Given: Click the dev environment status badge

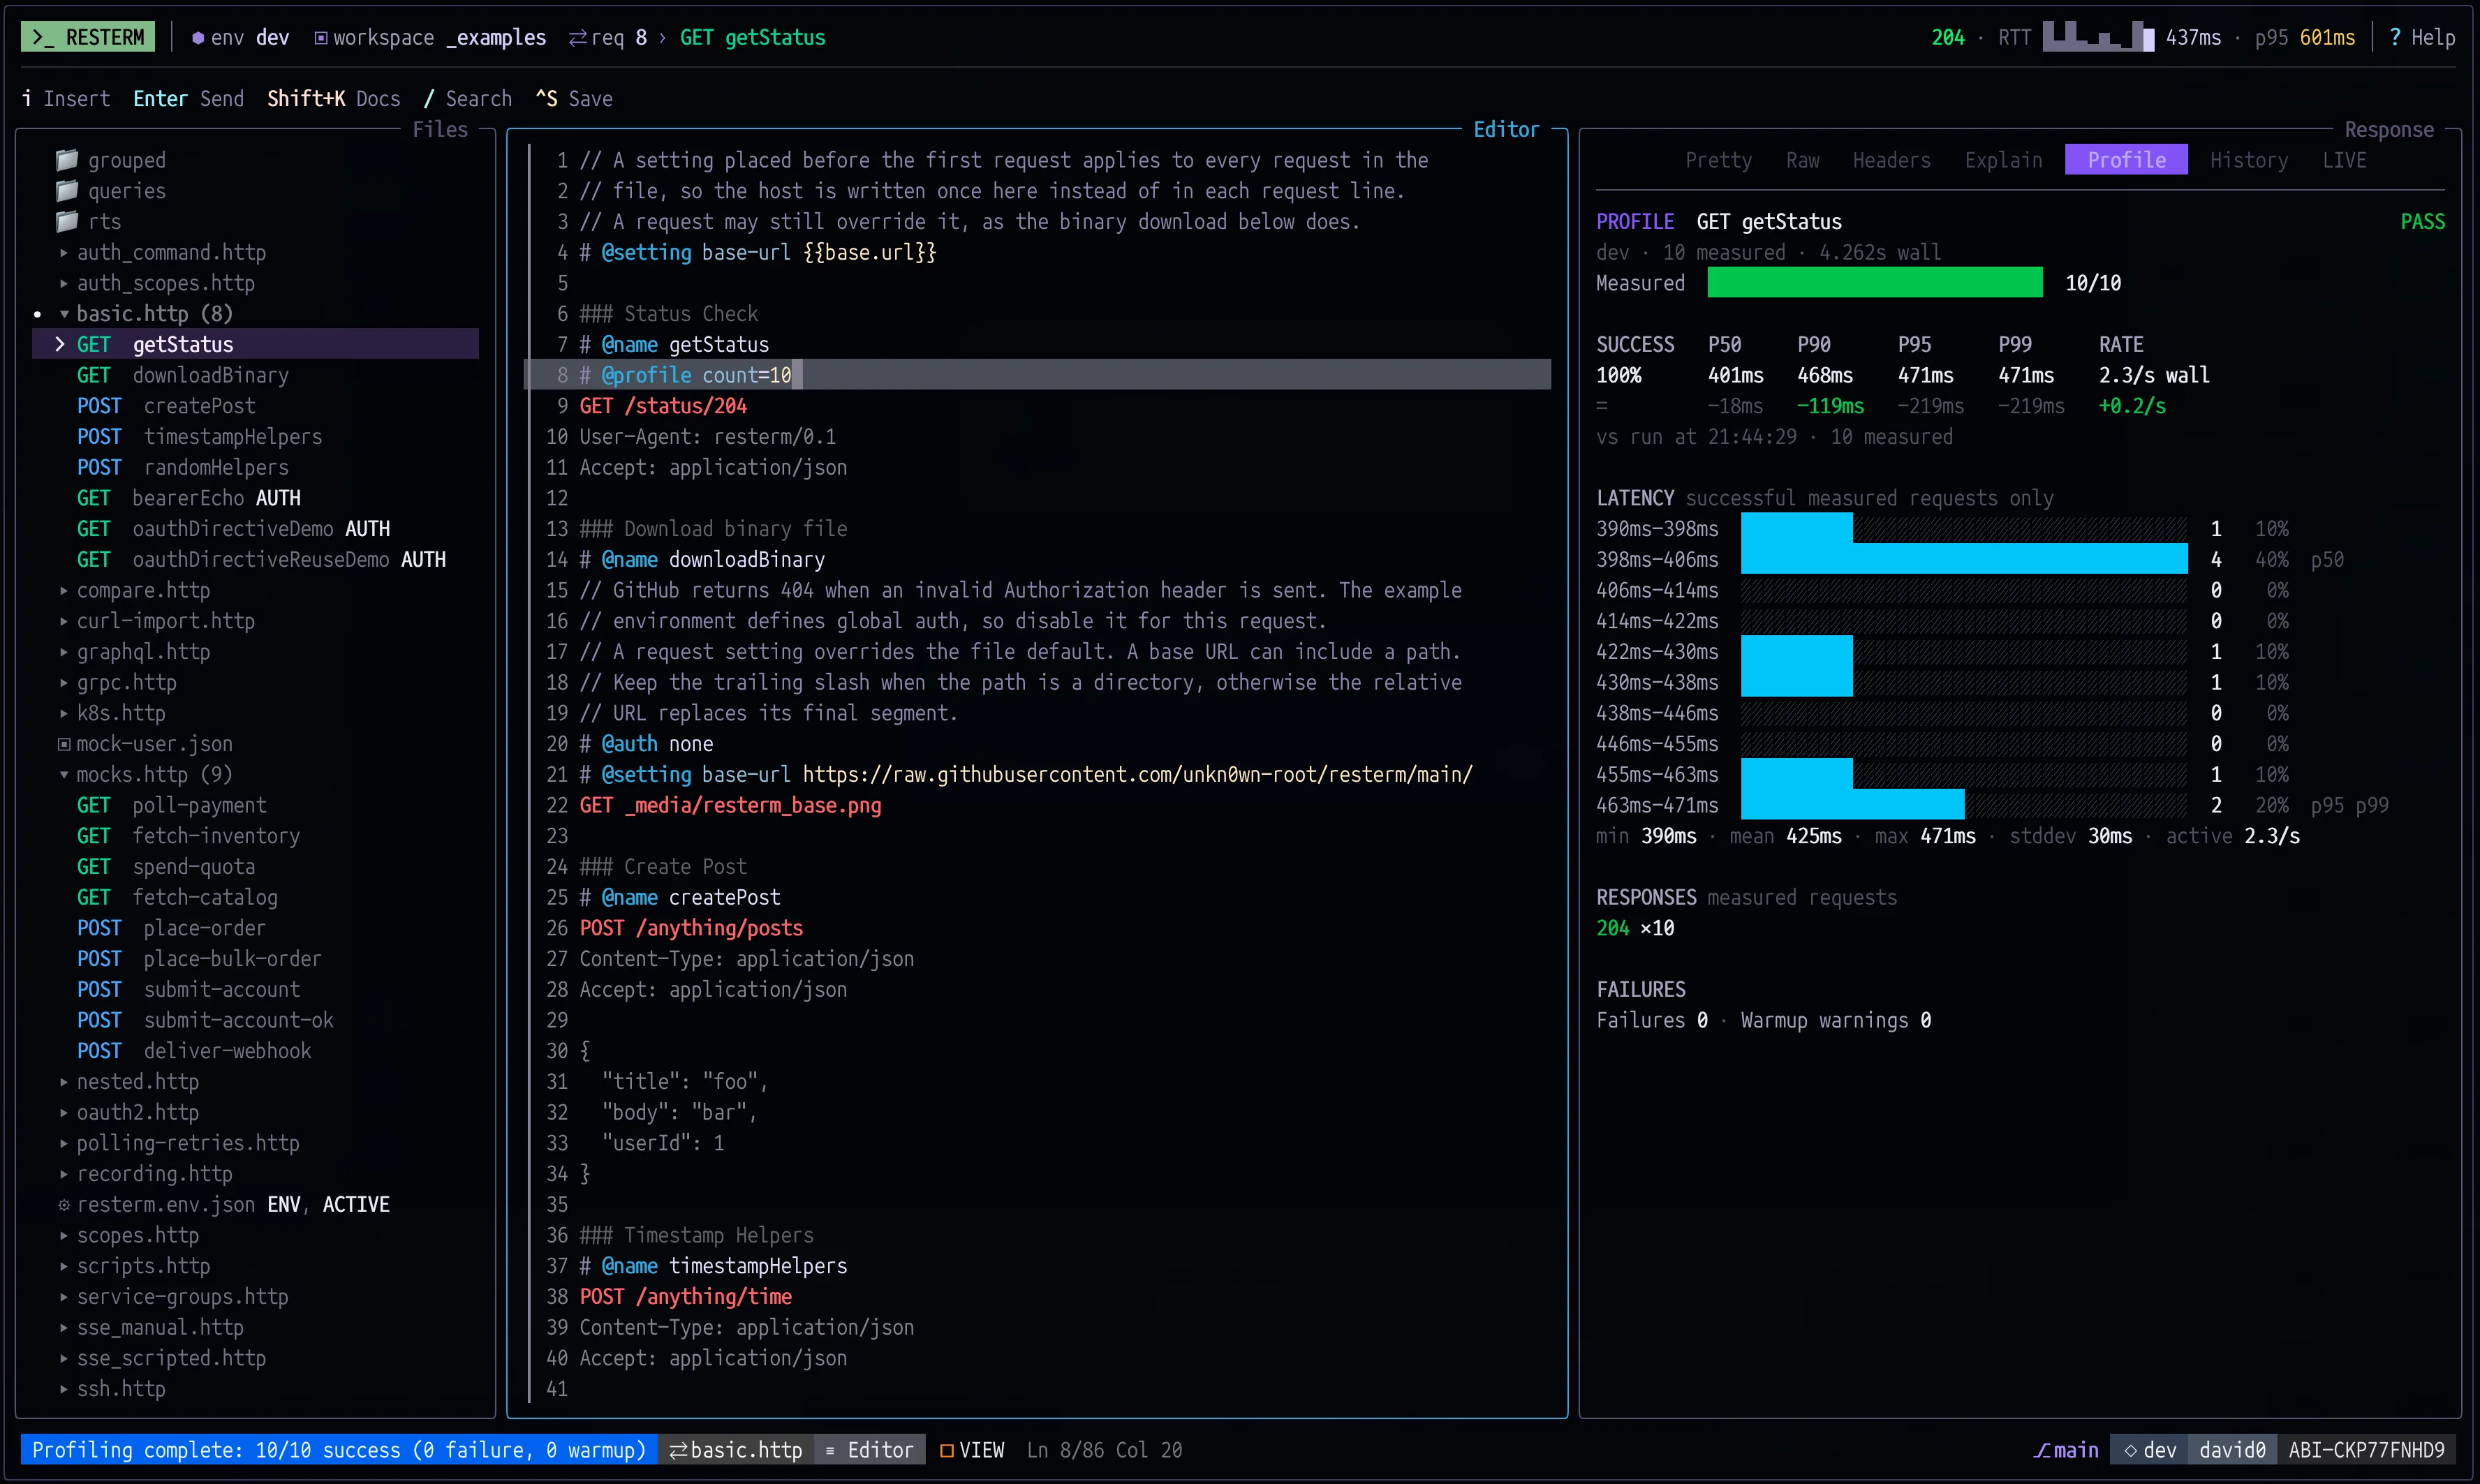Looking at the screenshot, I should (2149, 1450).
